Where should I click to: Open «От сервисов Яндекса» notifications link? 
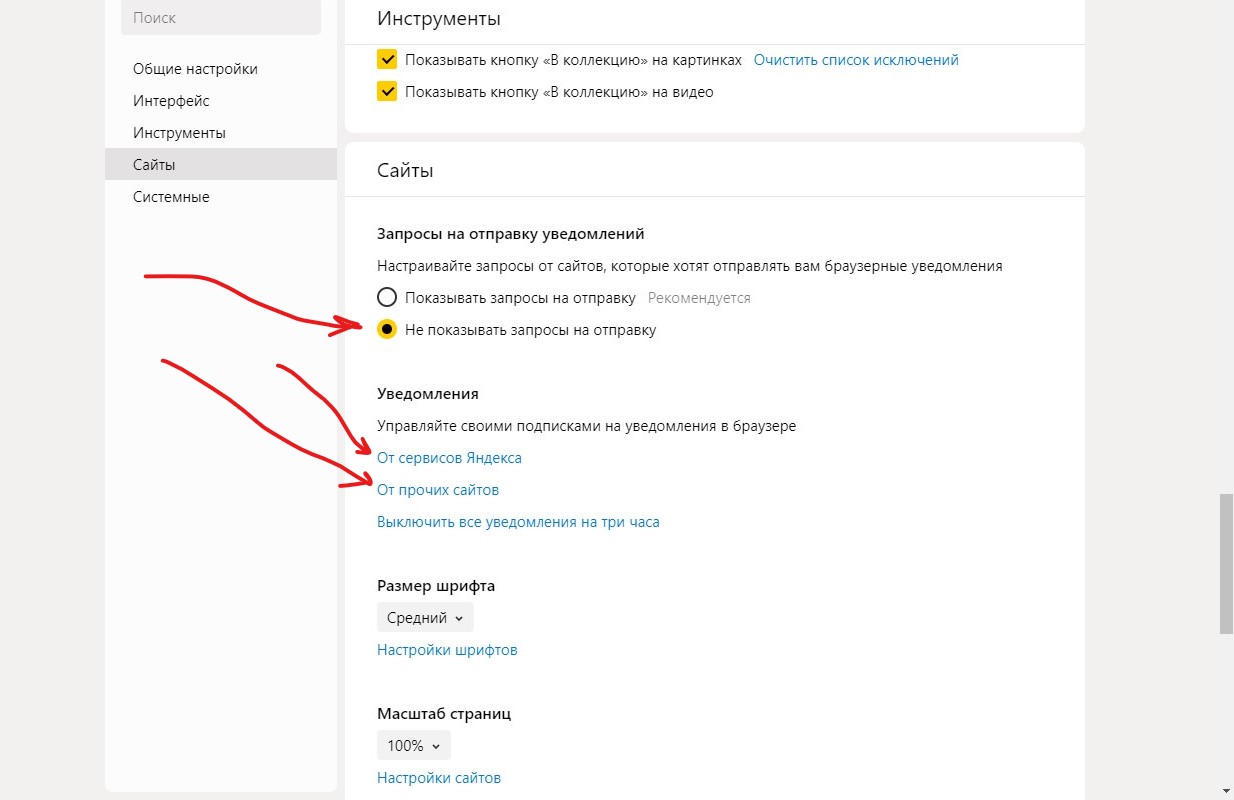(x=449, y=458)
